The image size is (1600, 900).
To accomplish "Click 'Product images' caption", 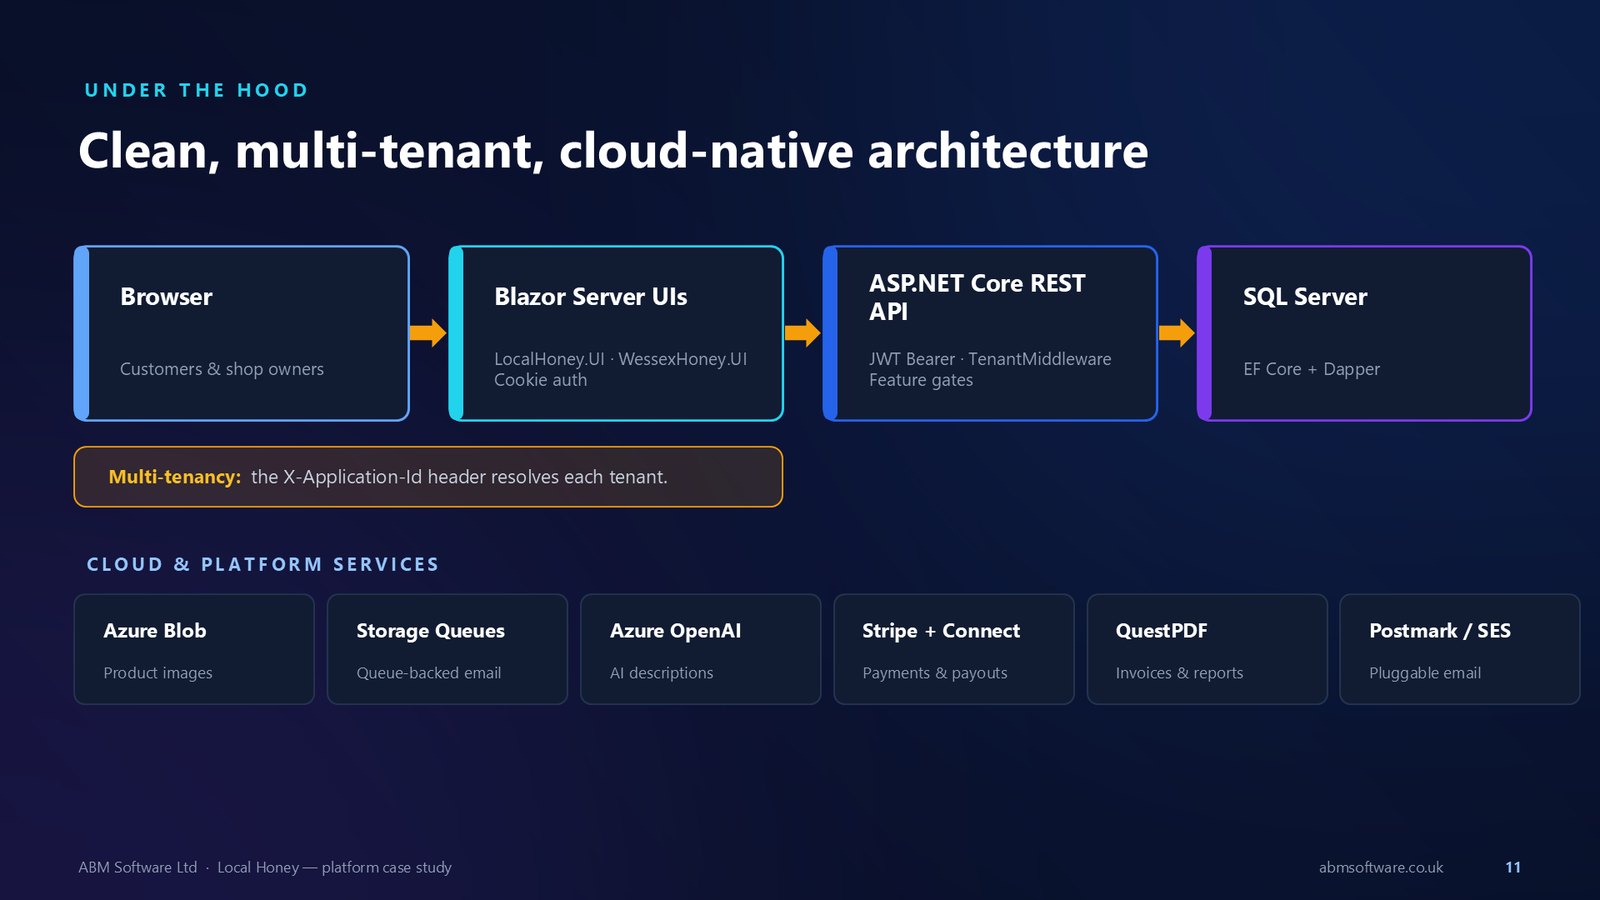I will 158,673.
